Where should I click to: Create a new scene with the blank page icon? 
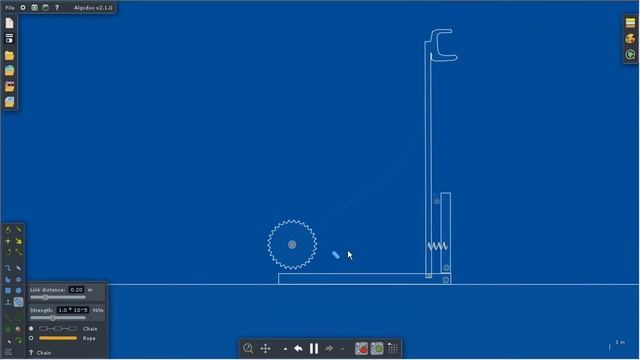9,23
